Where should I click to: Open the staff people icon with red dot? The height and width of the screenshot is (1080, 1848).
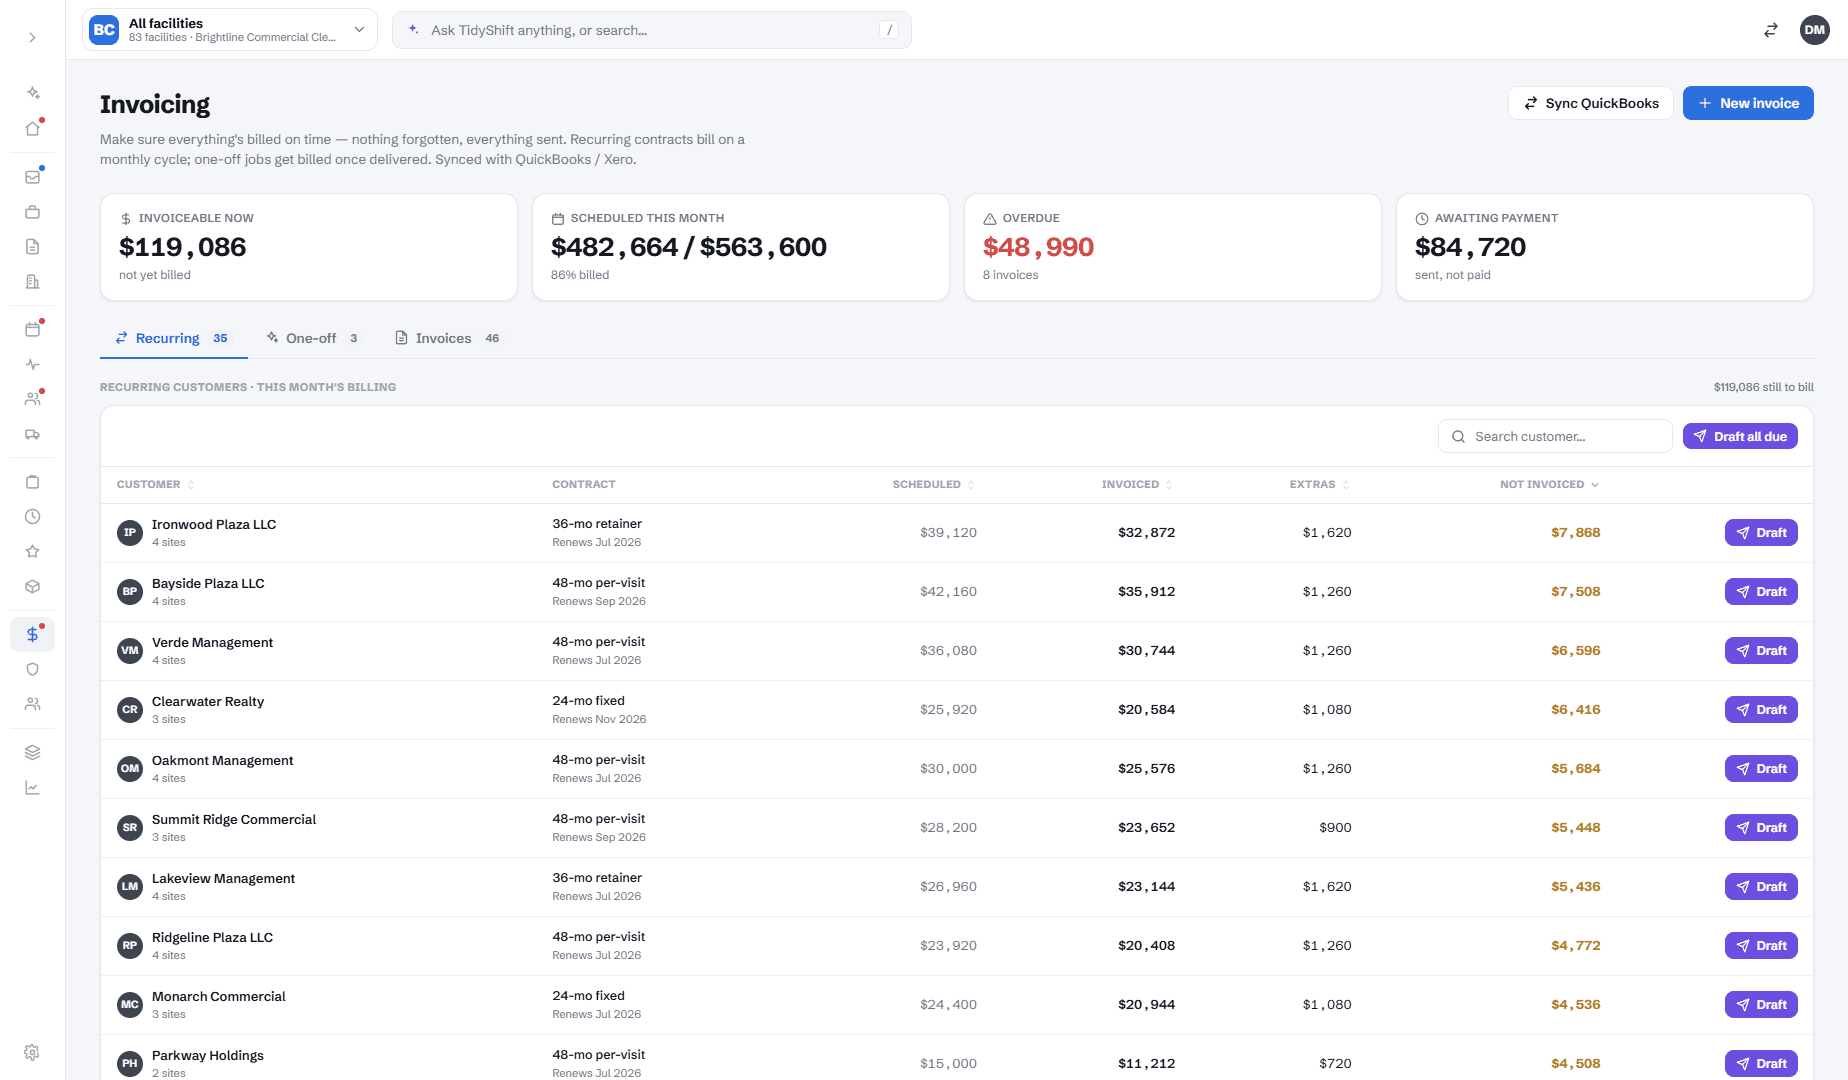click(32, 399)
